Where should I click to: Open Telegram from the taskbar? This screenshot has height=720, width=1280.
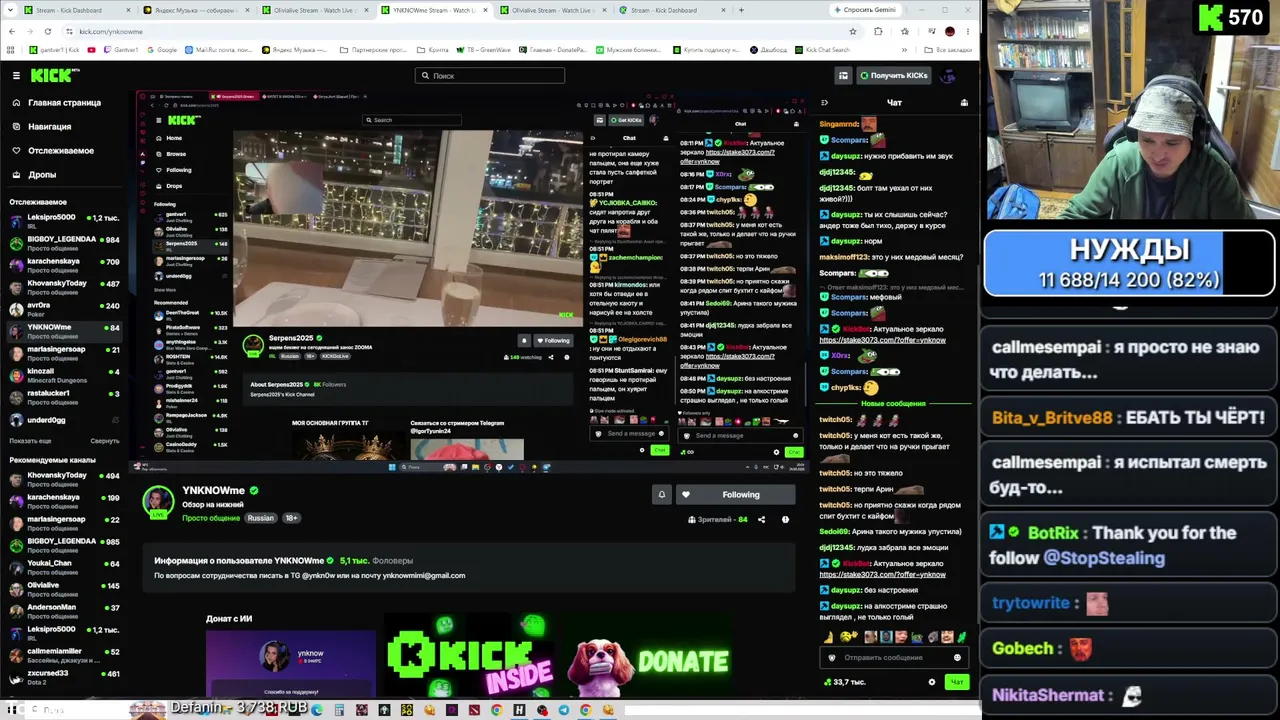point(564,710)
